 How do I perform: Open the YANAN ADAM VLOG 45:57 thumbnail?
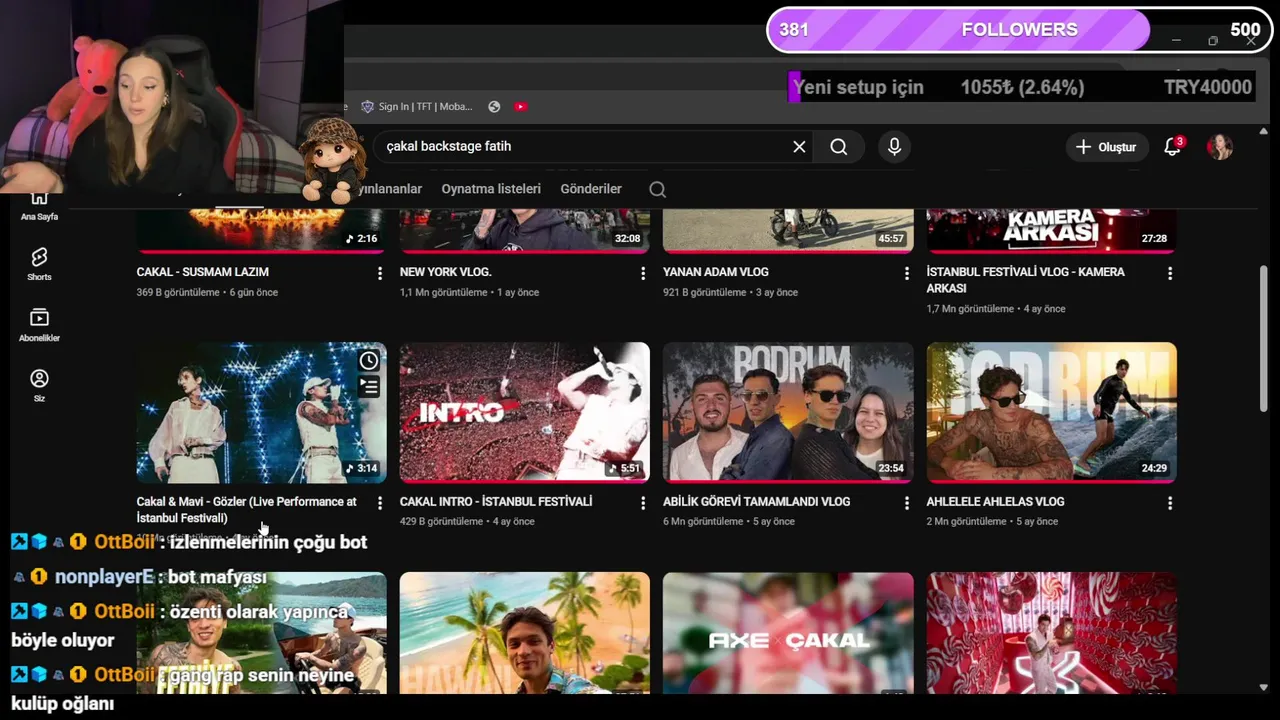click(x=788, y=231)
